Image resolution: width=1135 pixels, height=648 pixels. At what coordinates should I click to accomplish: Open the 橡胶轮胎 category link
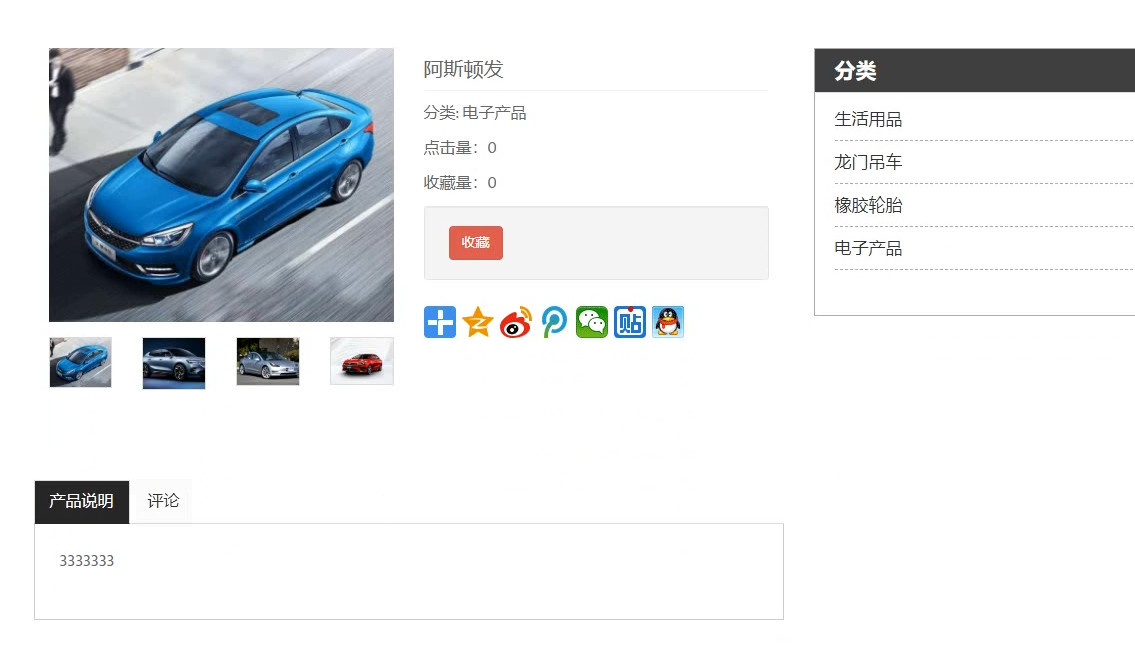868,206
